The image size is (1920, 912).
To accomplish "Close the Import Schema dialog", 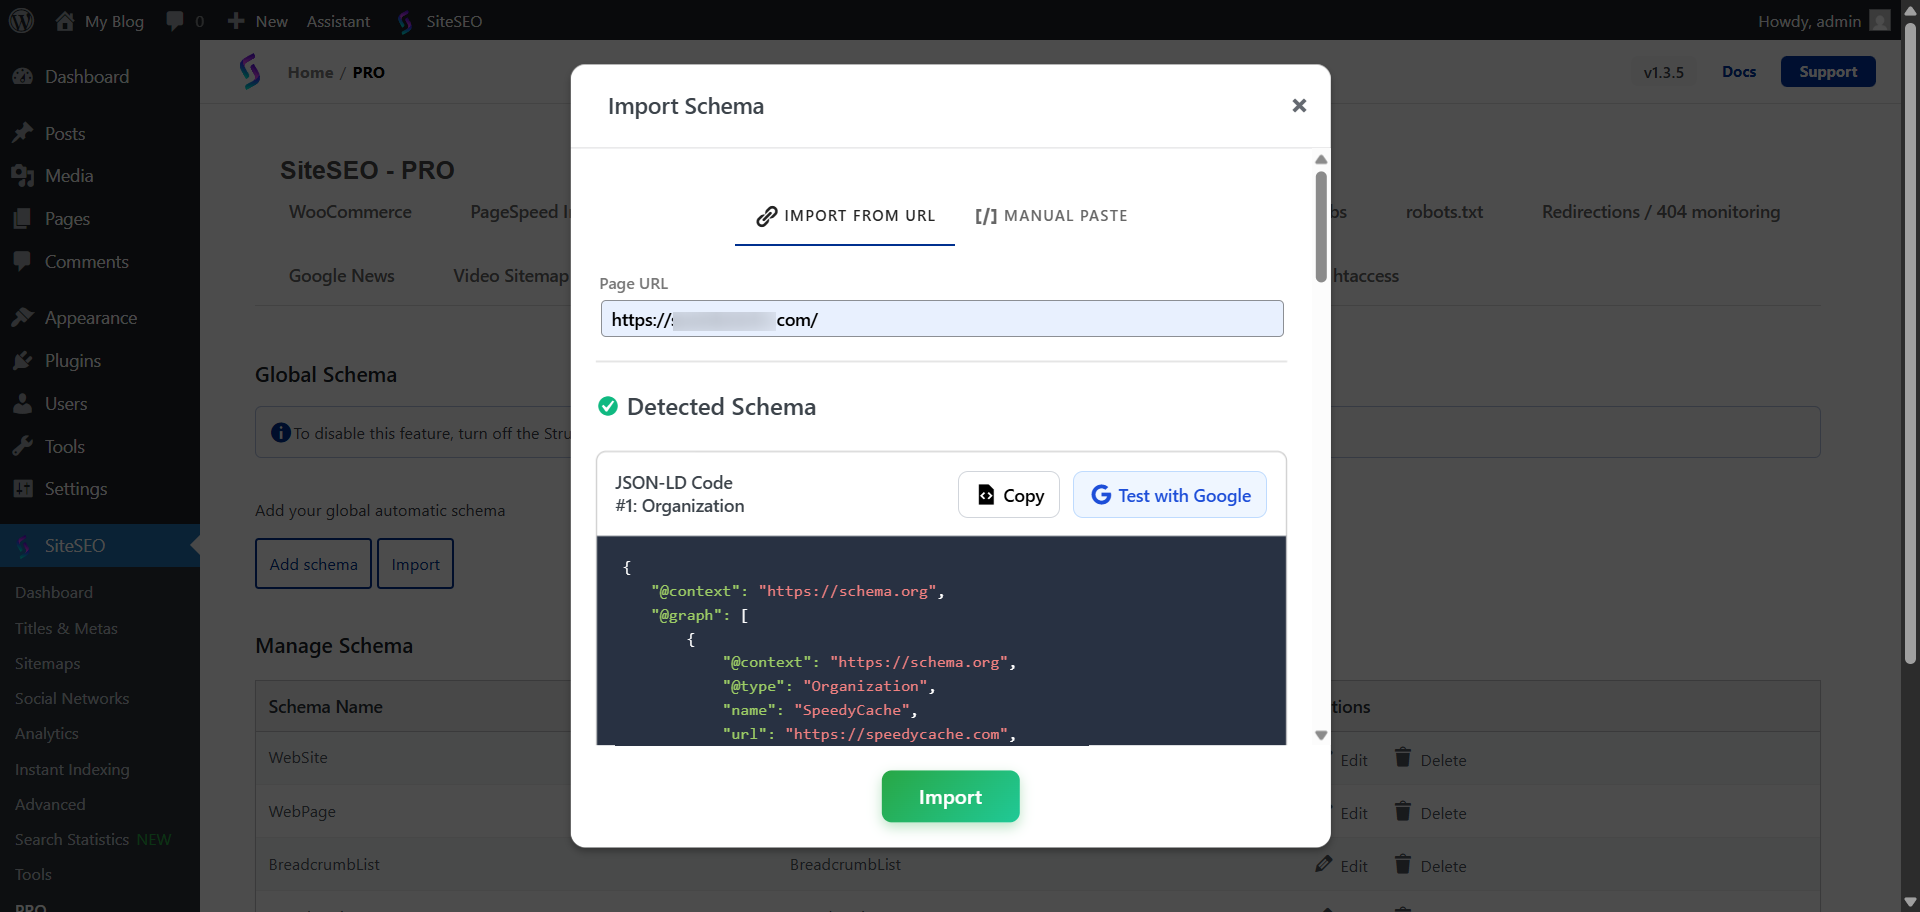I will (x=1299, y=106).
